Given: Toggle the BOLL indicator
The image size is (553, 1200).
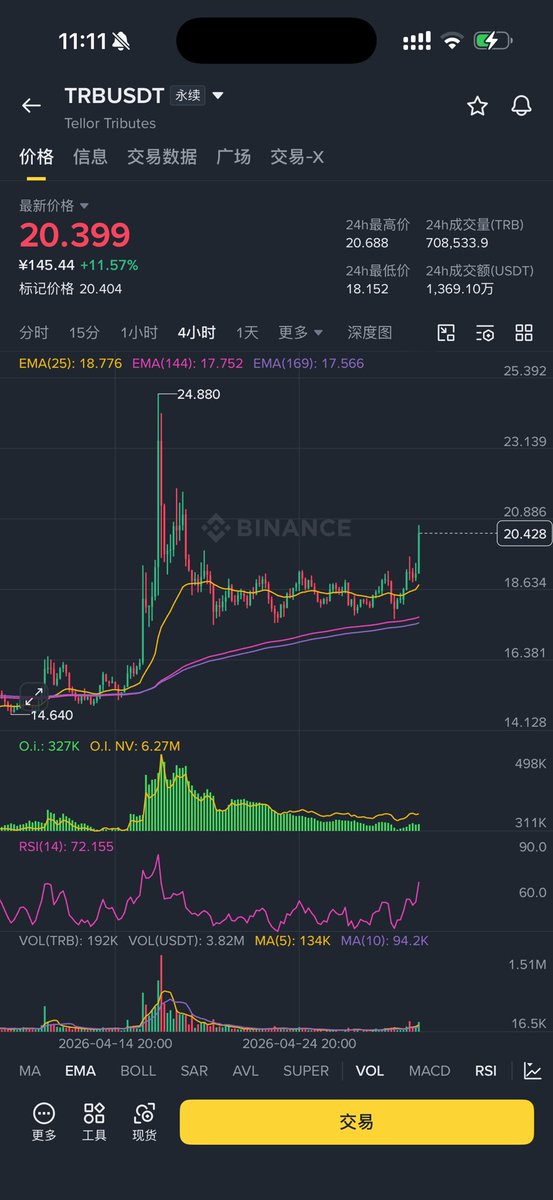Looking at the screenshot, I should point(138,1070).
